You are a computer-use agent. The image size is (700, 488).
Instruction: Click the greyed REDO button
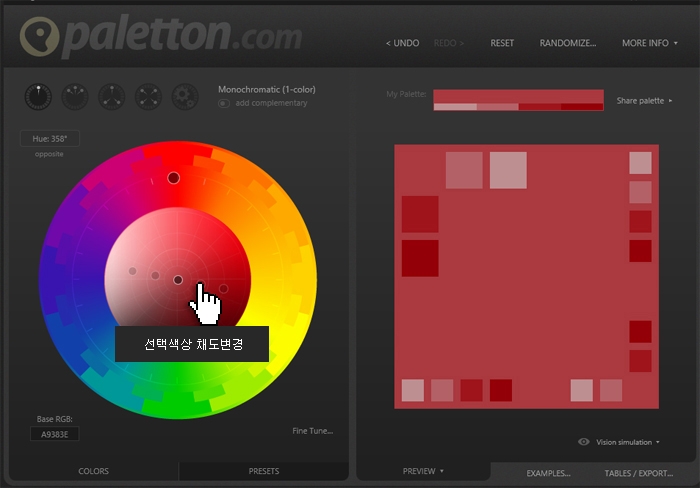coord(449,43)
